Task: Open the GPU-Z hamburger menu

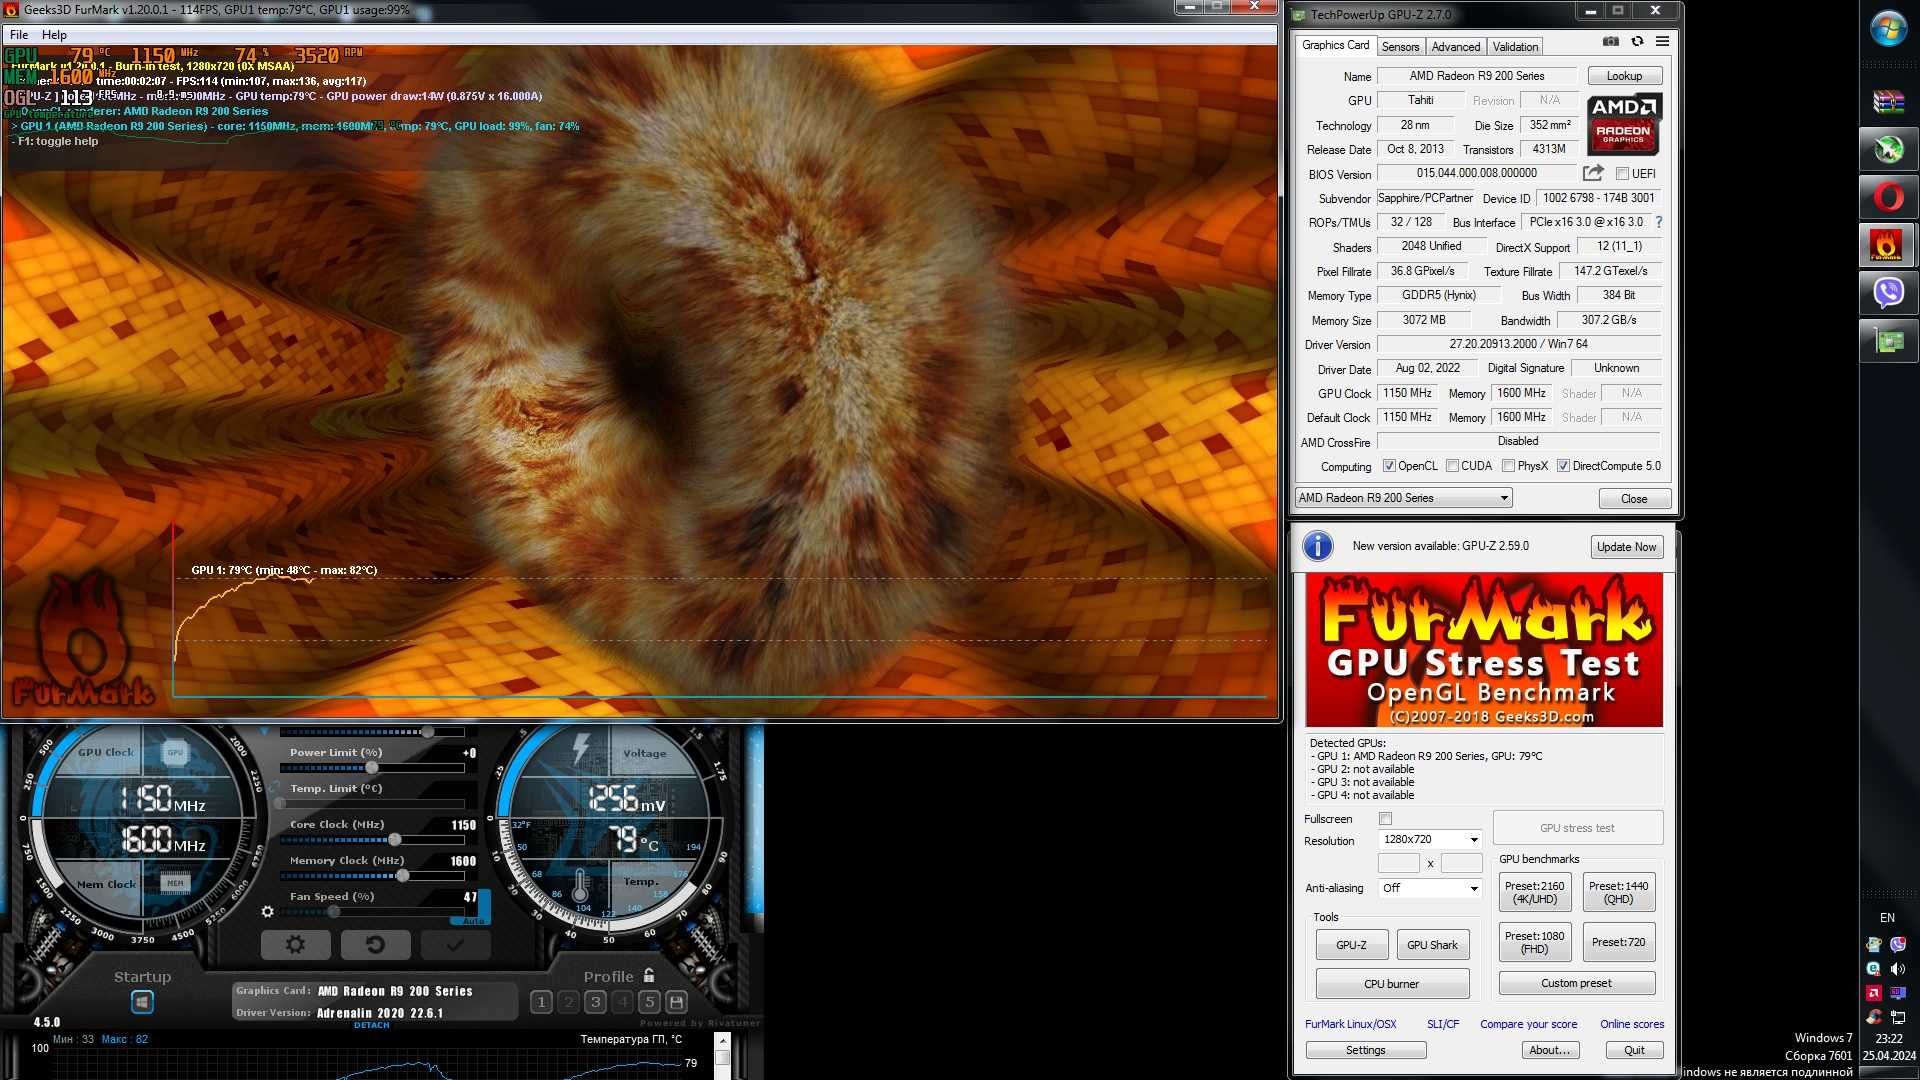Action: point(1662,42)
